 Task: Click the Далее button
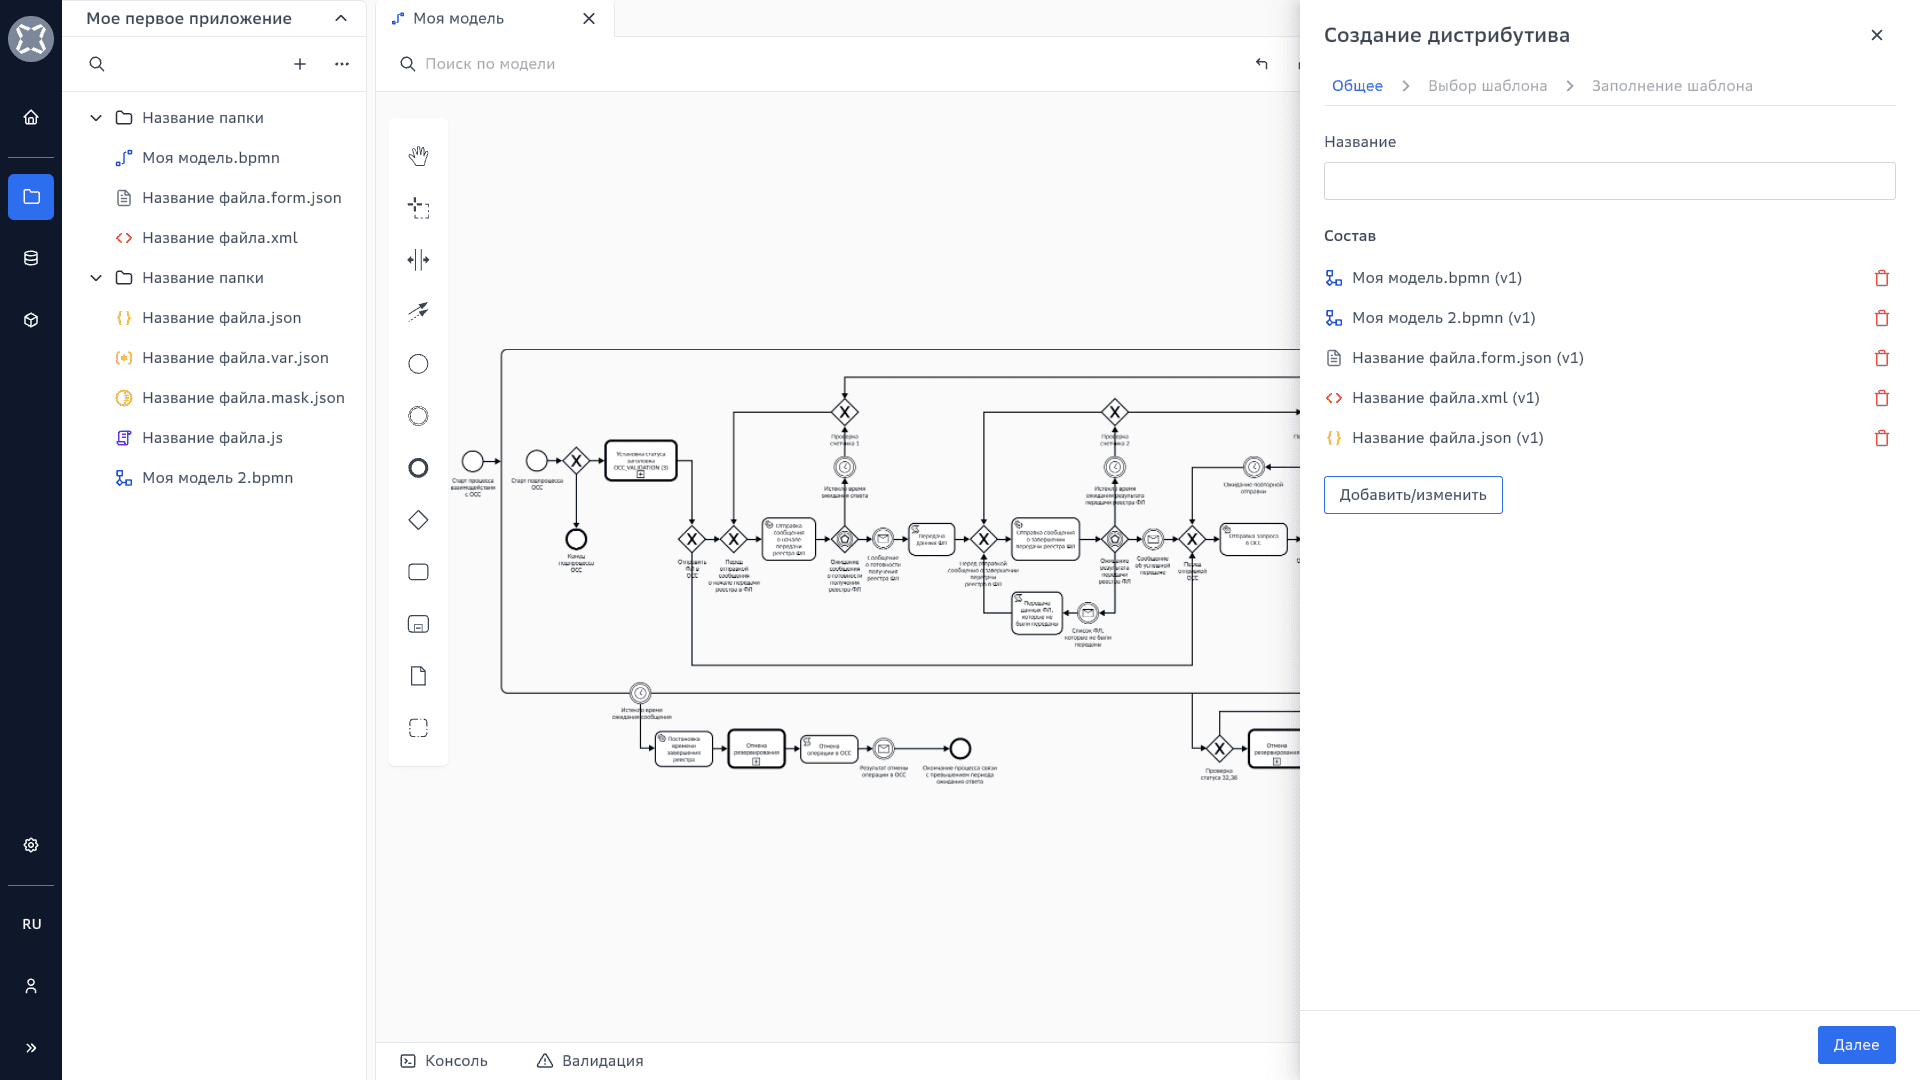1855,1045
